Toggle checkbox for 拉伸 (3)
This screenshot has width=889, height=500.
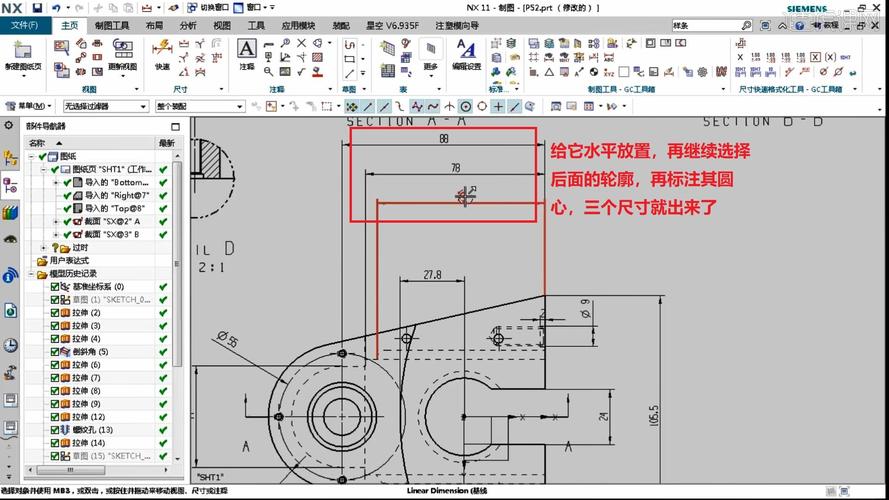coord(55,326)
